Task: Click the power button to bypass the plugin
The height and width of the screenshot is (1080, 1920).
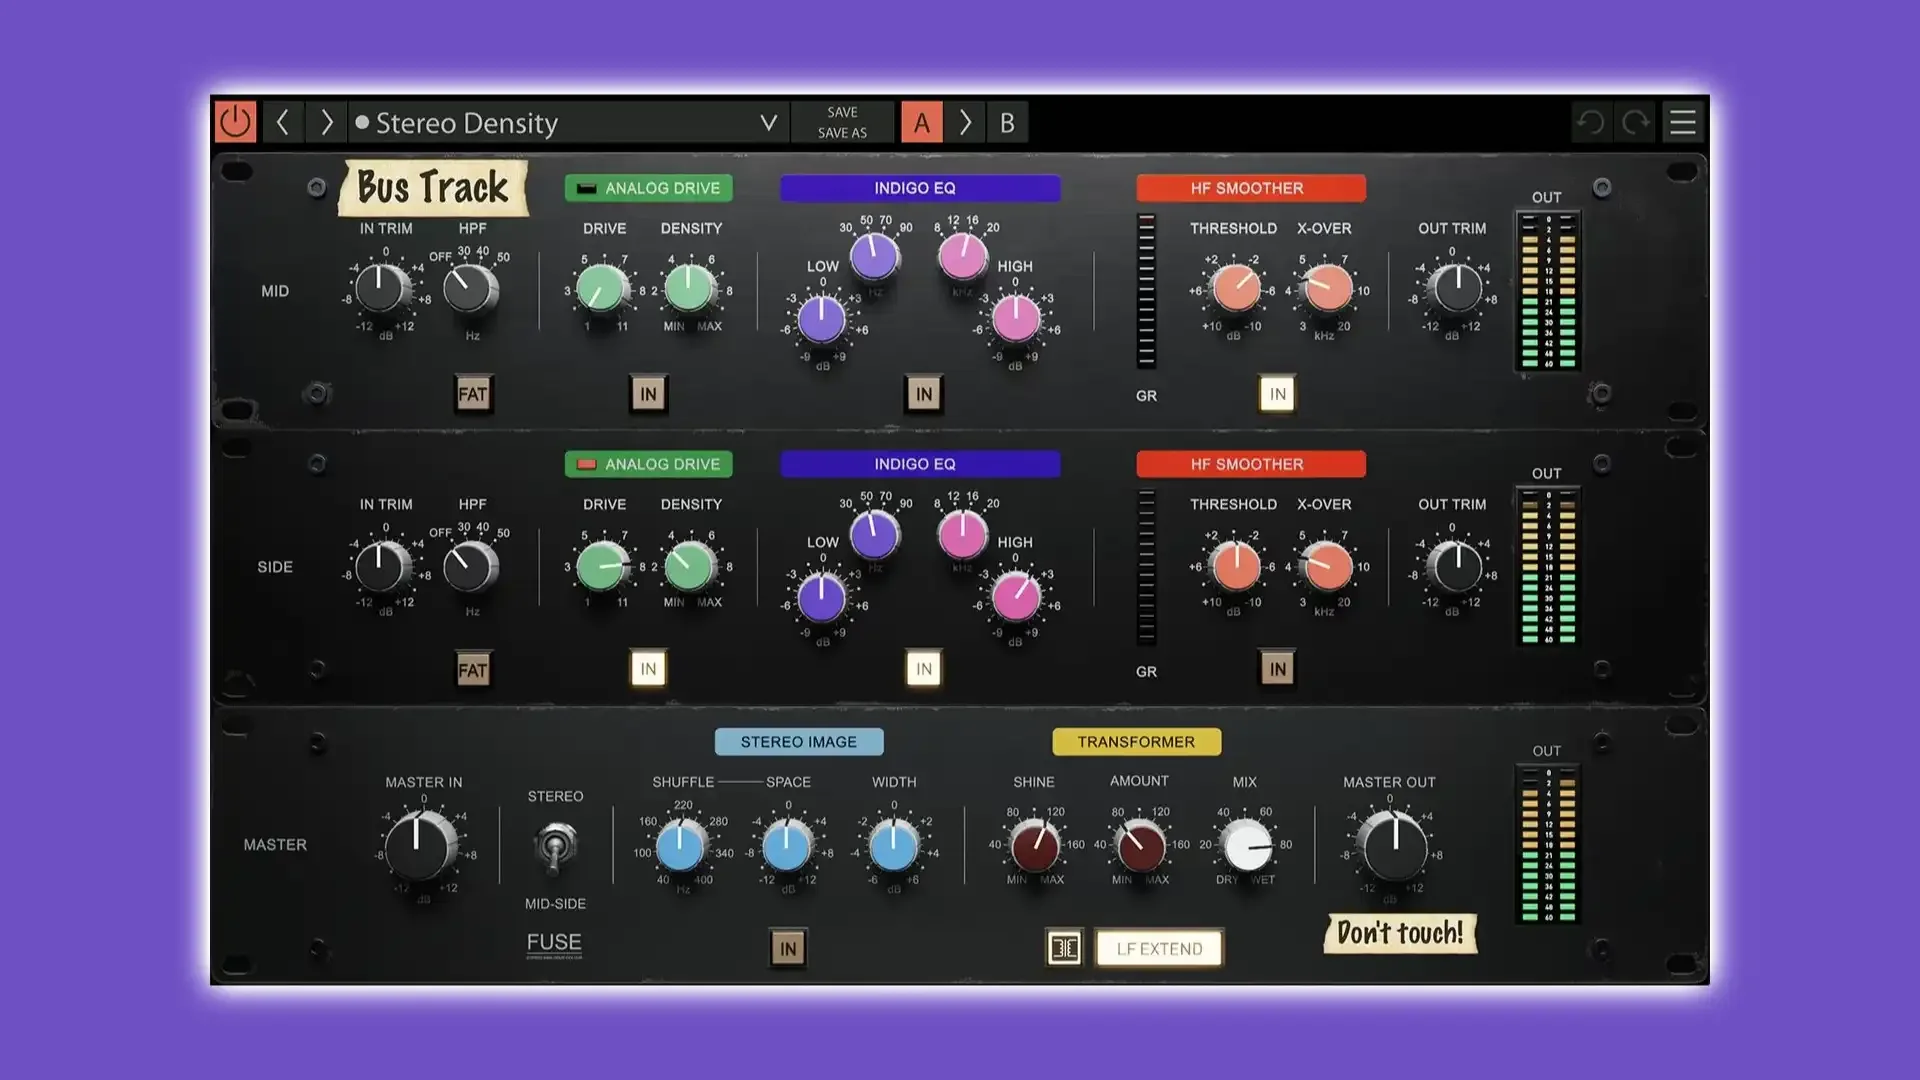Action: 236,122
